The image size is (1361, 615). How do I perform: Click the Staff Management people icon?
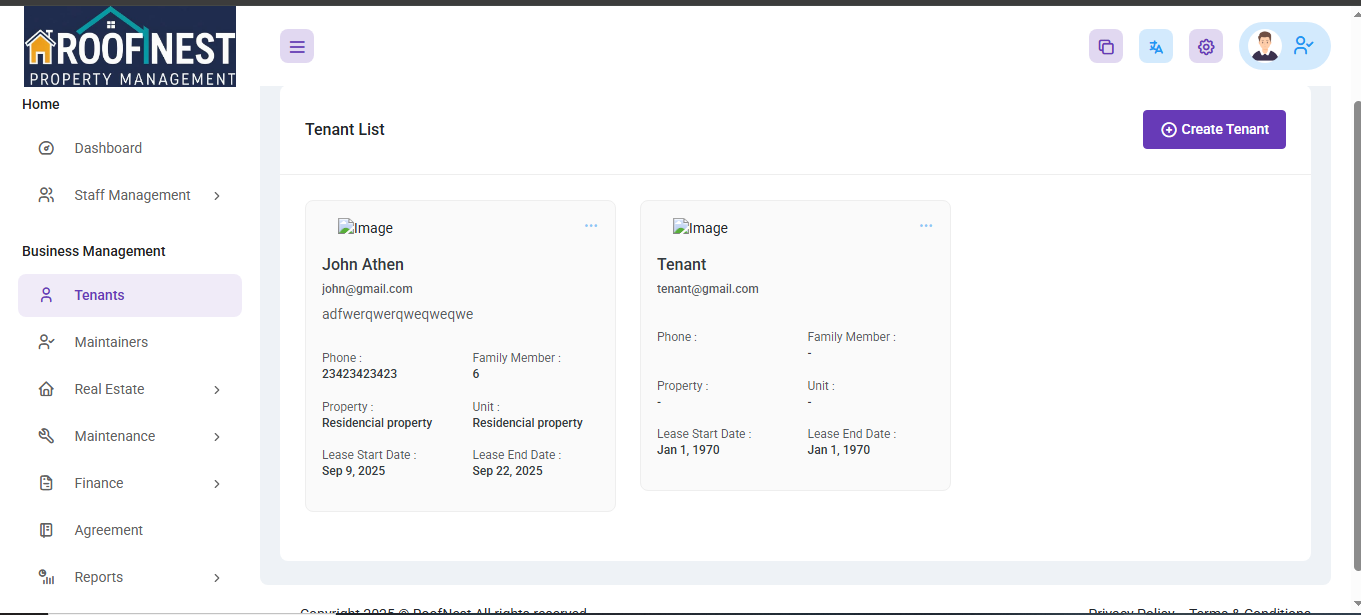click(46, 195)
